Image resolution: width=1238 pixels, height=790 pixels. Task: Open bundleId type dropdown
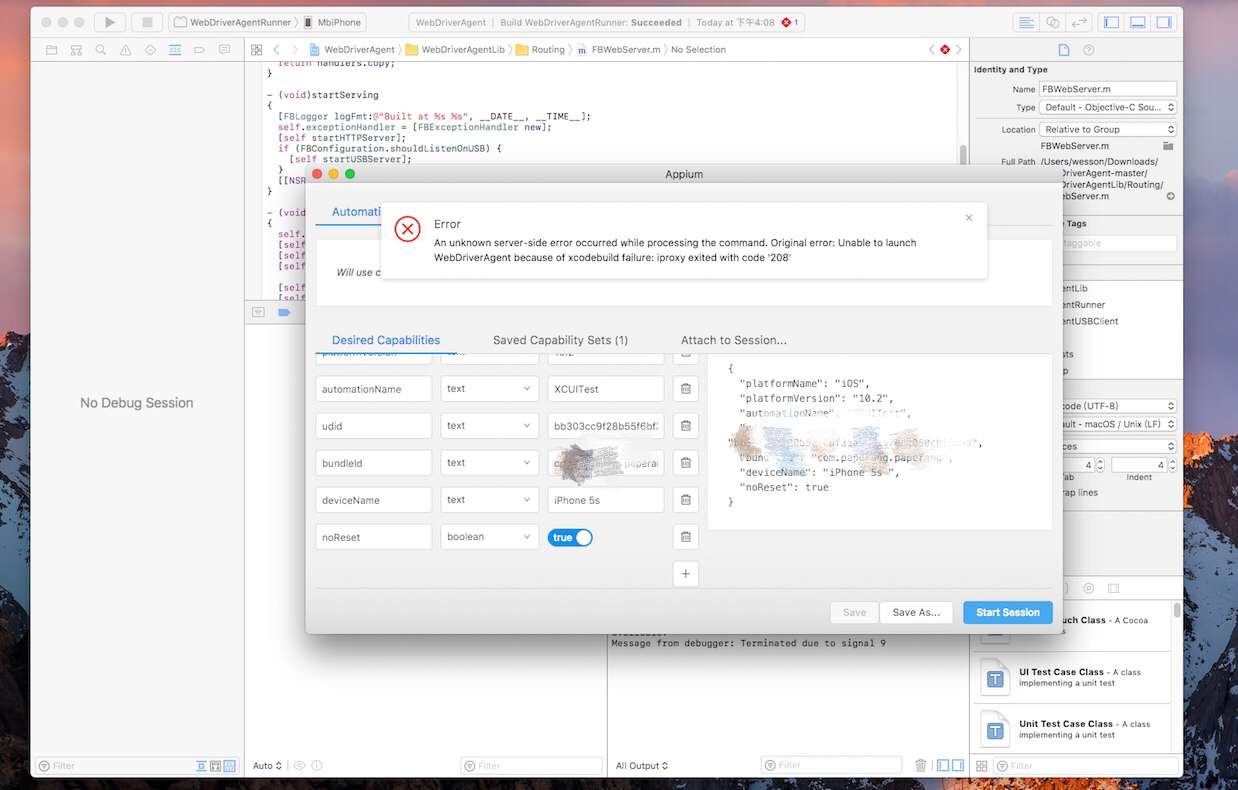point(490,463)
